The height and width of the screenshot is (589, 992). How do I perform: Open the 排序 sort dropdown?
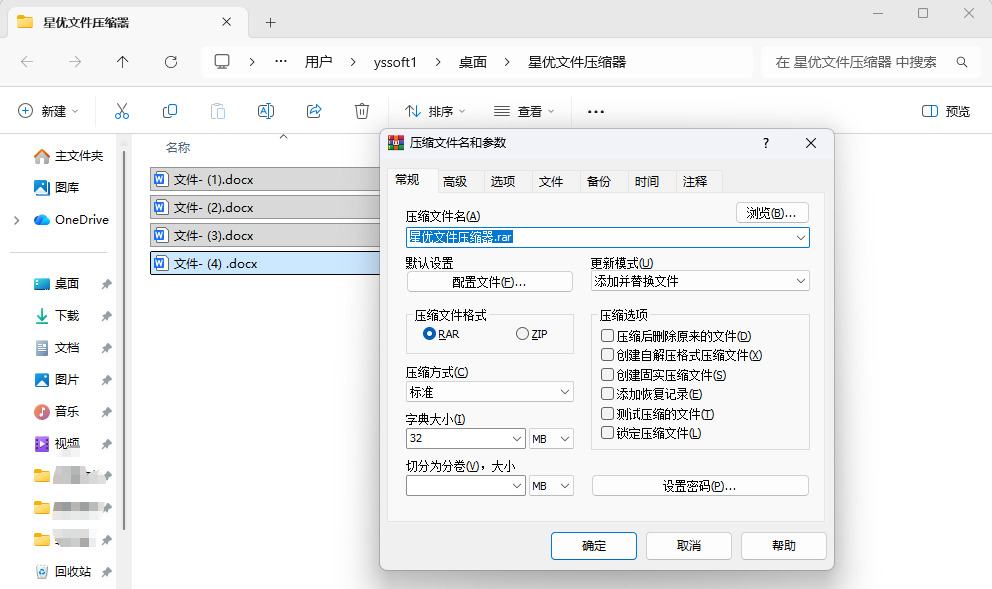435,111
